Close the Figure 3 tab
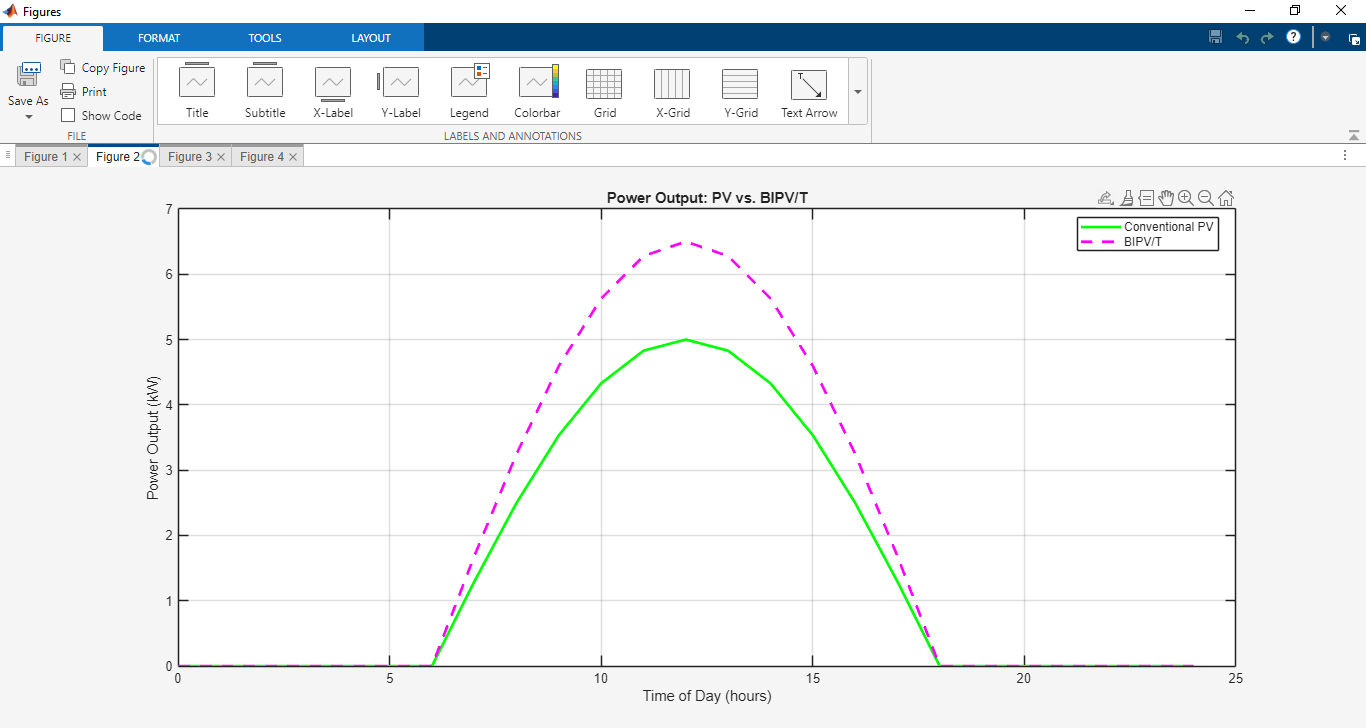 tap(221, 157)
